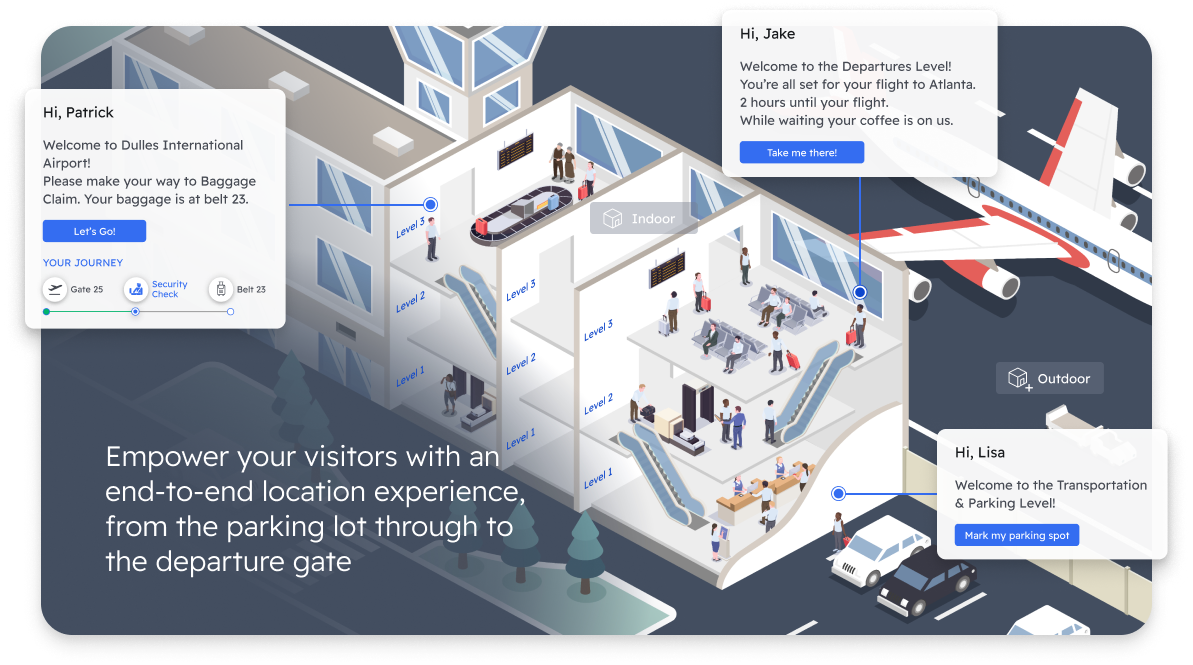Switch to the Outdoor view
The width and height of the screenshot is (1193, 665).
1049,378
